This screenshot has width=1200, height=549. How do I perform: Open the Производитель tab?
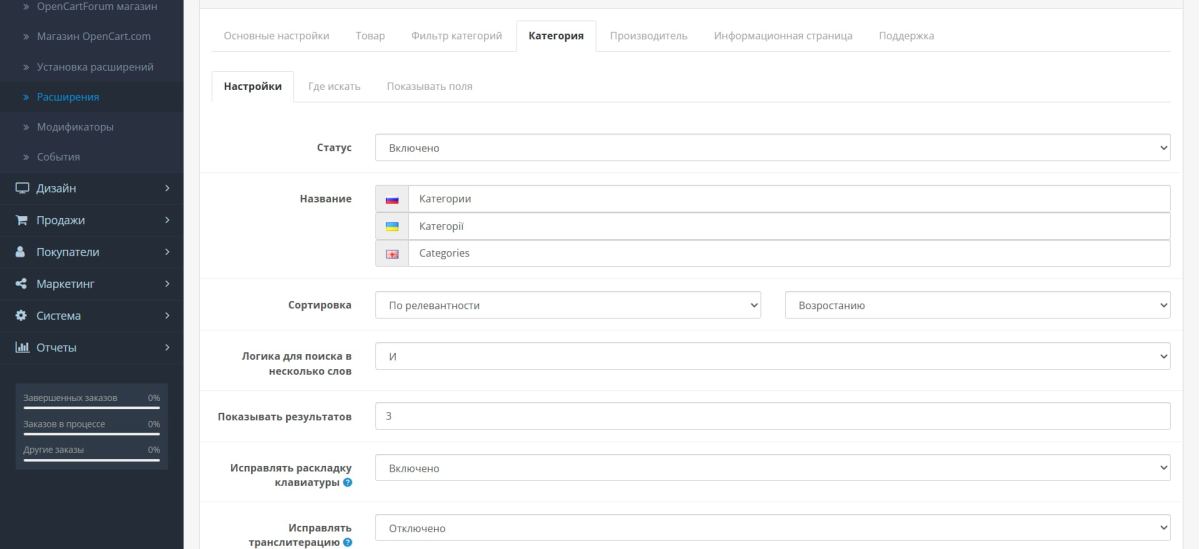(x=649, y=36)
